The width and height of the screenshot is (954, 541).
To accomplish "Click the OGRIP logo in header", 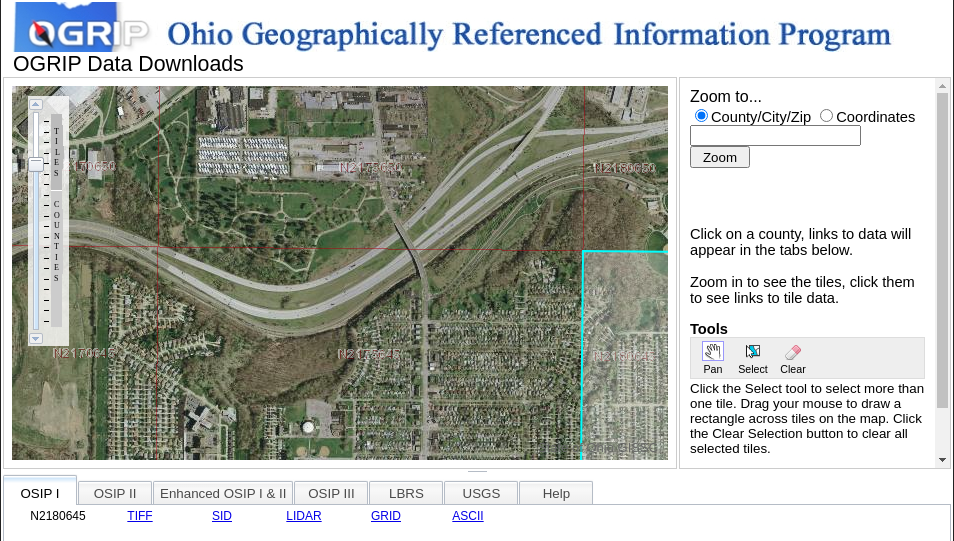I will pyautogui.click(x=82, y=32).
